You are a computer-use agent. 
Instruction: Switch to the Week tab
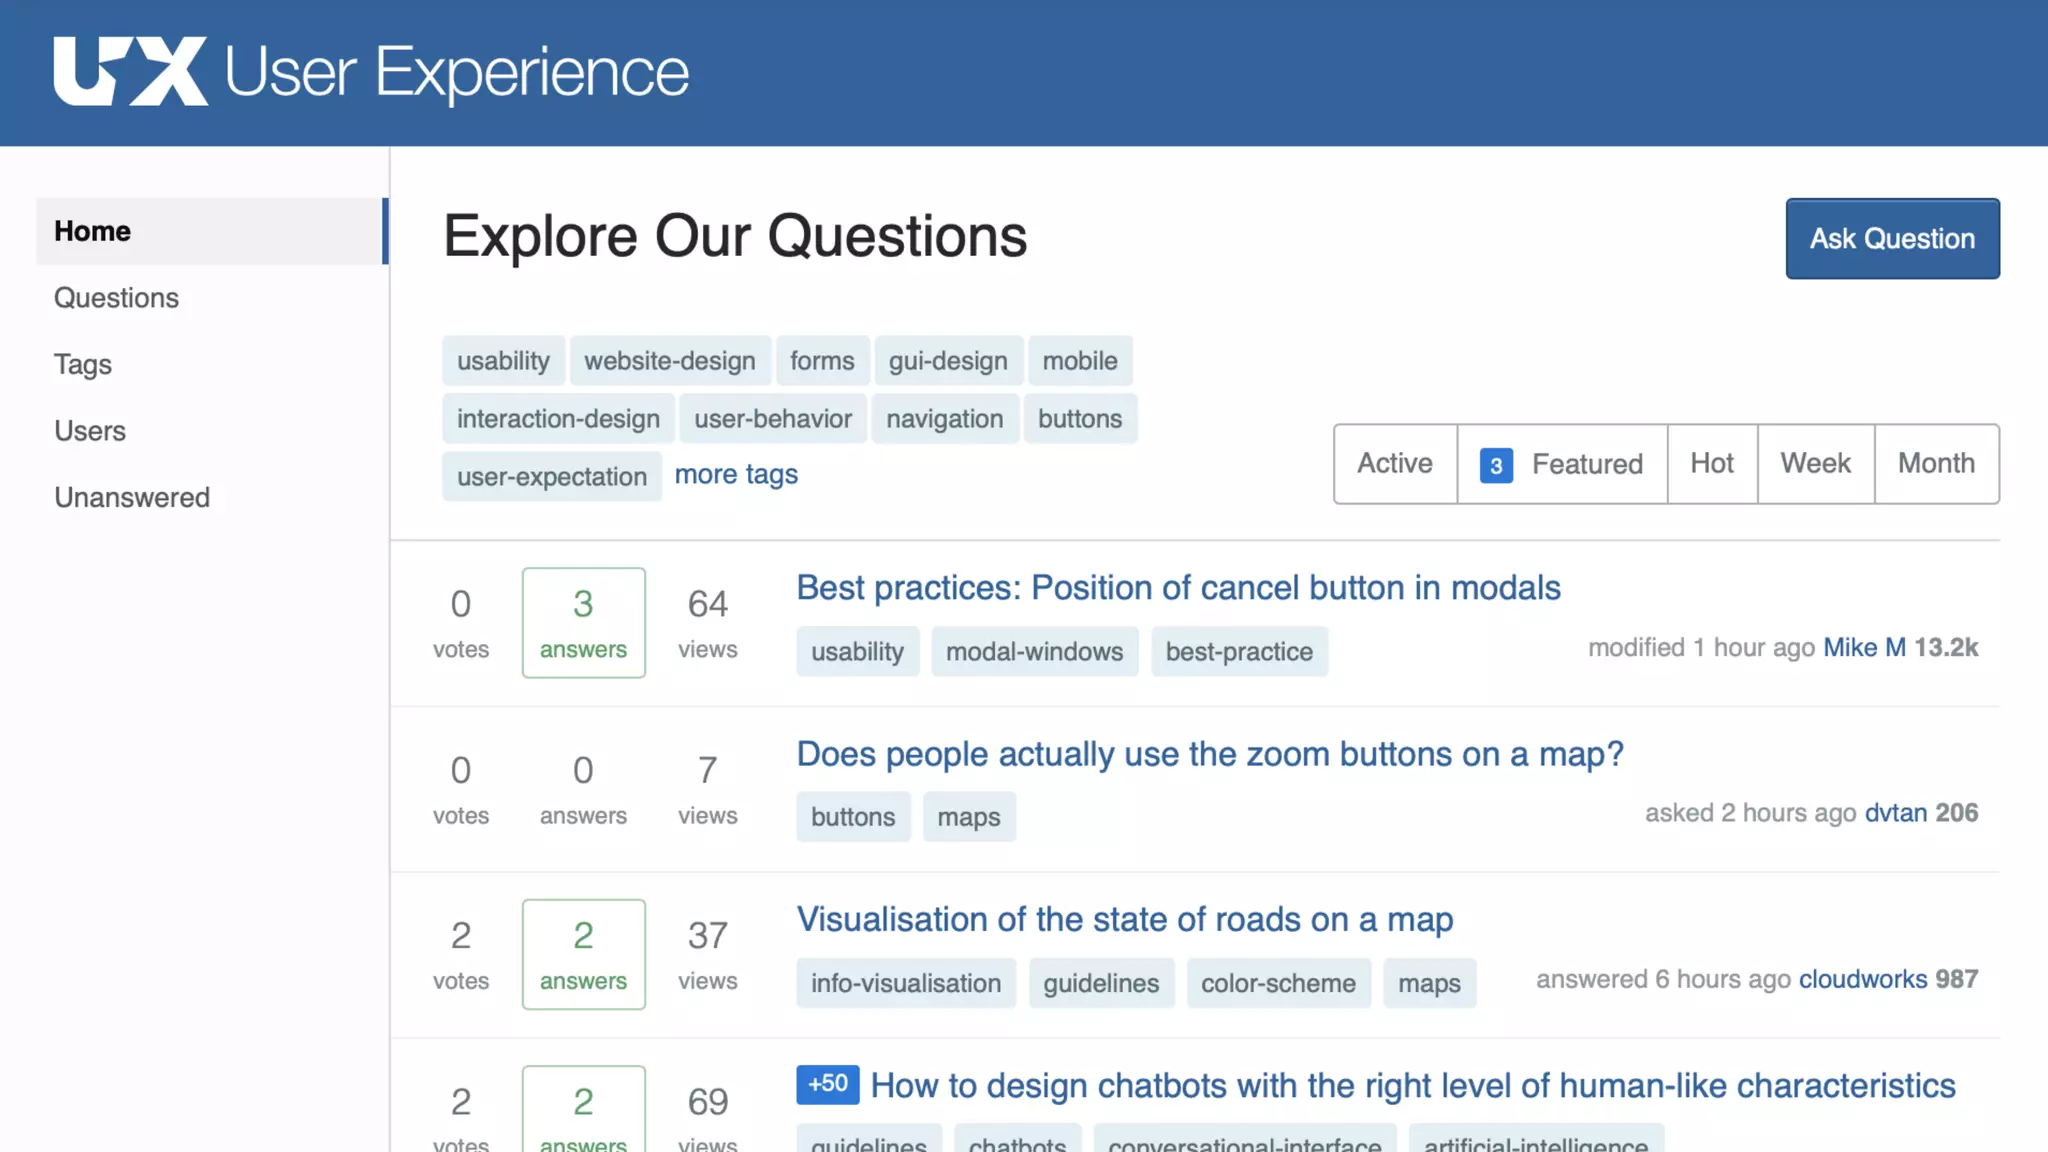[1815, 464]
